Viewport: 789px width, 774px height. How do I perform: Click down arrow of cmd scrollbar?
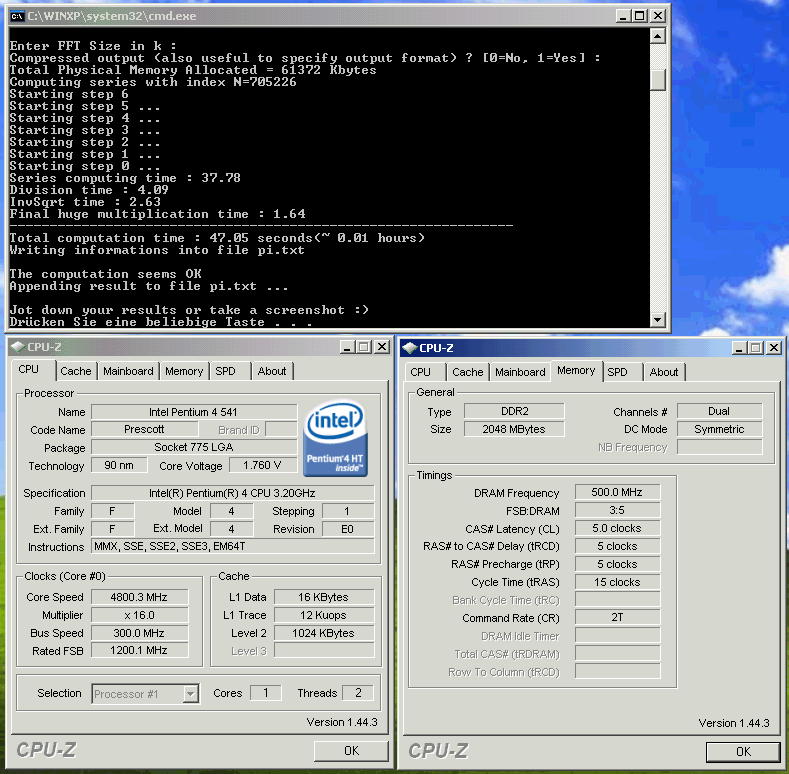pos(658,319)
